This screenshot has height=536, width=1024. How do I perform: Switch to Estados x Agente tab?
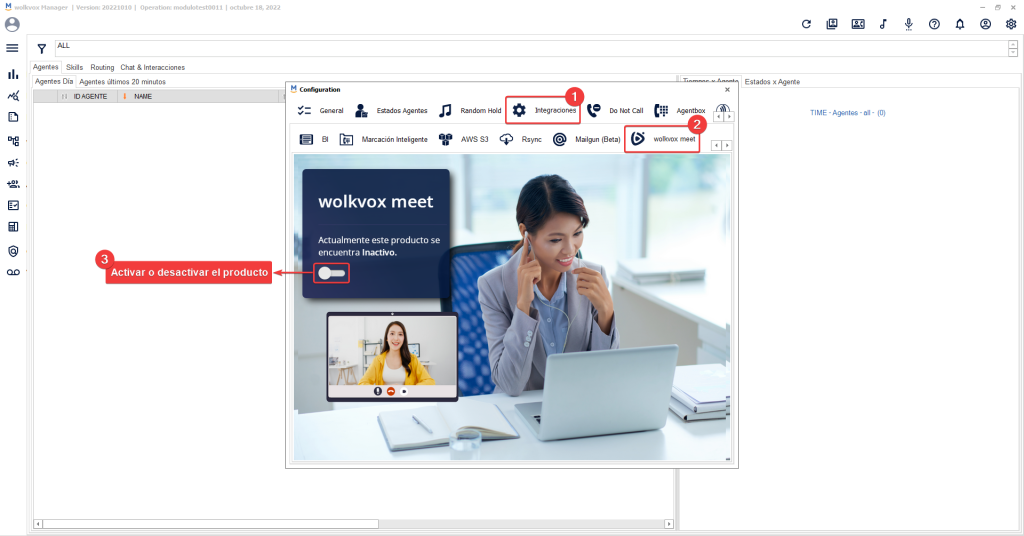coord(772,82)
